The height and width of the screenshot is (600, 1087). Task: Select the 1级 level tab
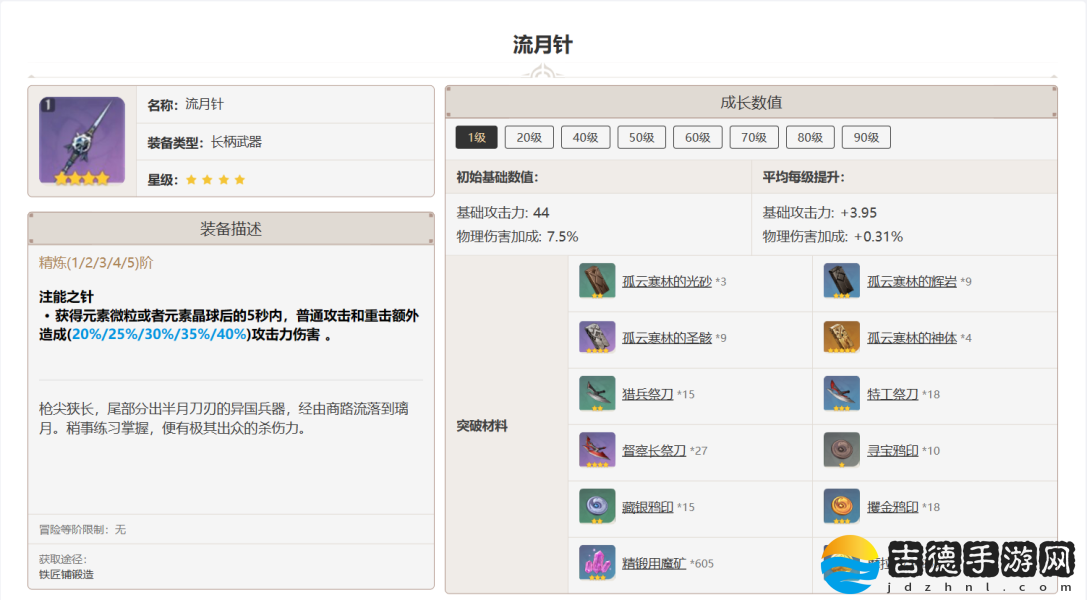(476, 138)
